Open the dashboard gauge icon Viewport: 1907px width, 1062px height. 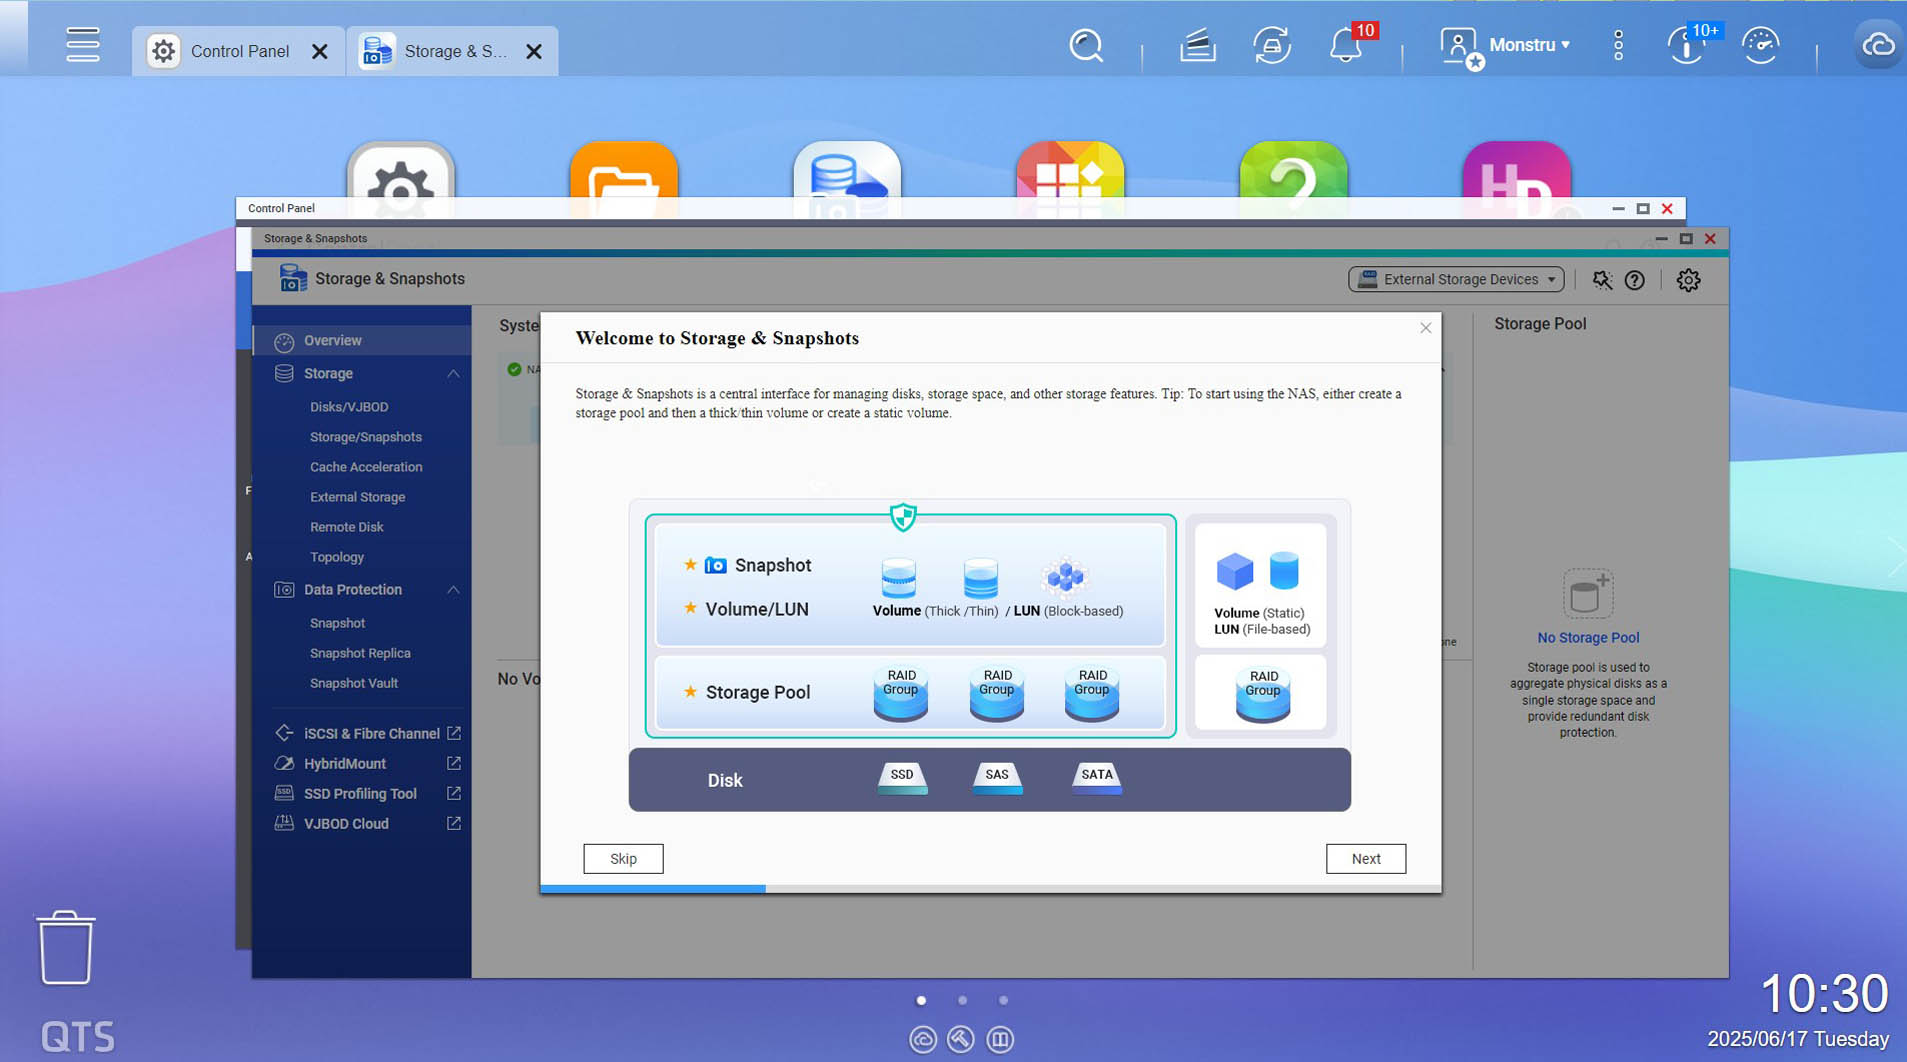1761,45
